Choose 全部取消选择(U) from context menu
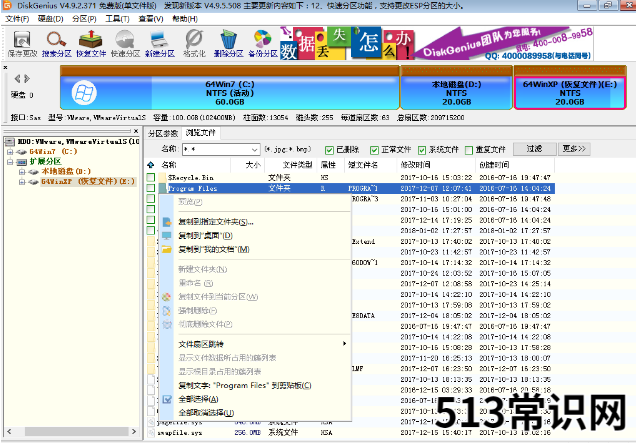The width and height of the screenshot is (636, 443). (x=206, y=413)
